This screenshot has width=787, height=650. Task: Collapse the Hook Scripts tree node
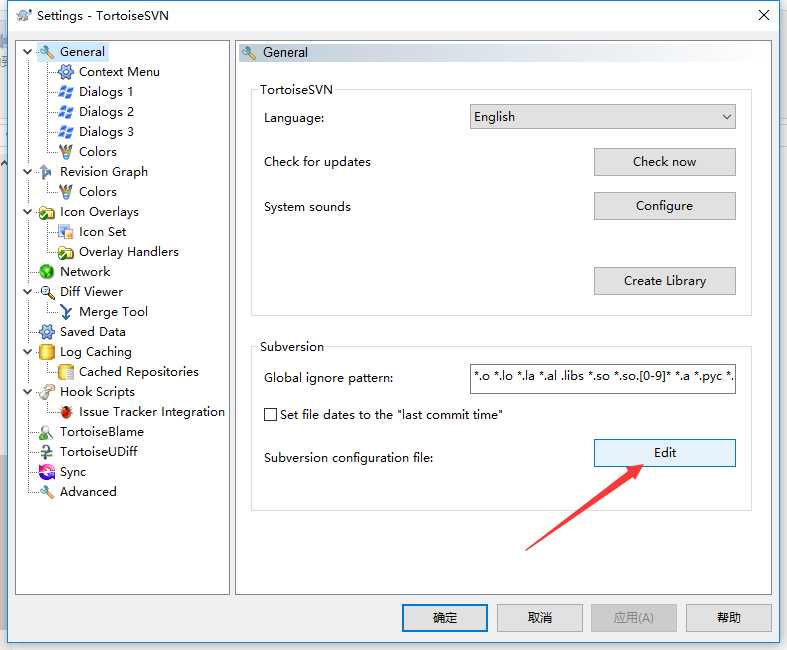[x=28, y=392]
